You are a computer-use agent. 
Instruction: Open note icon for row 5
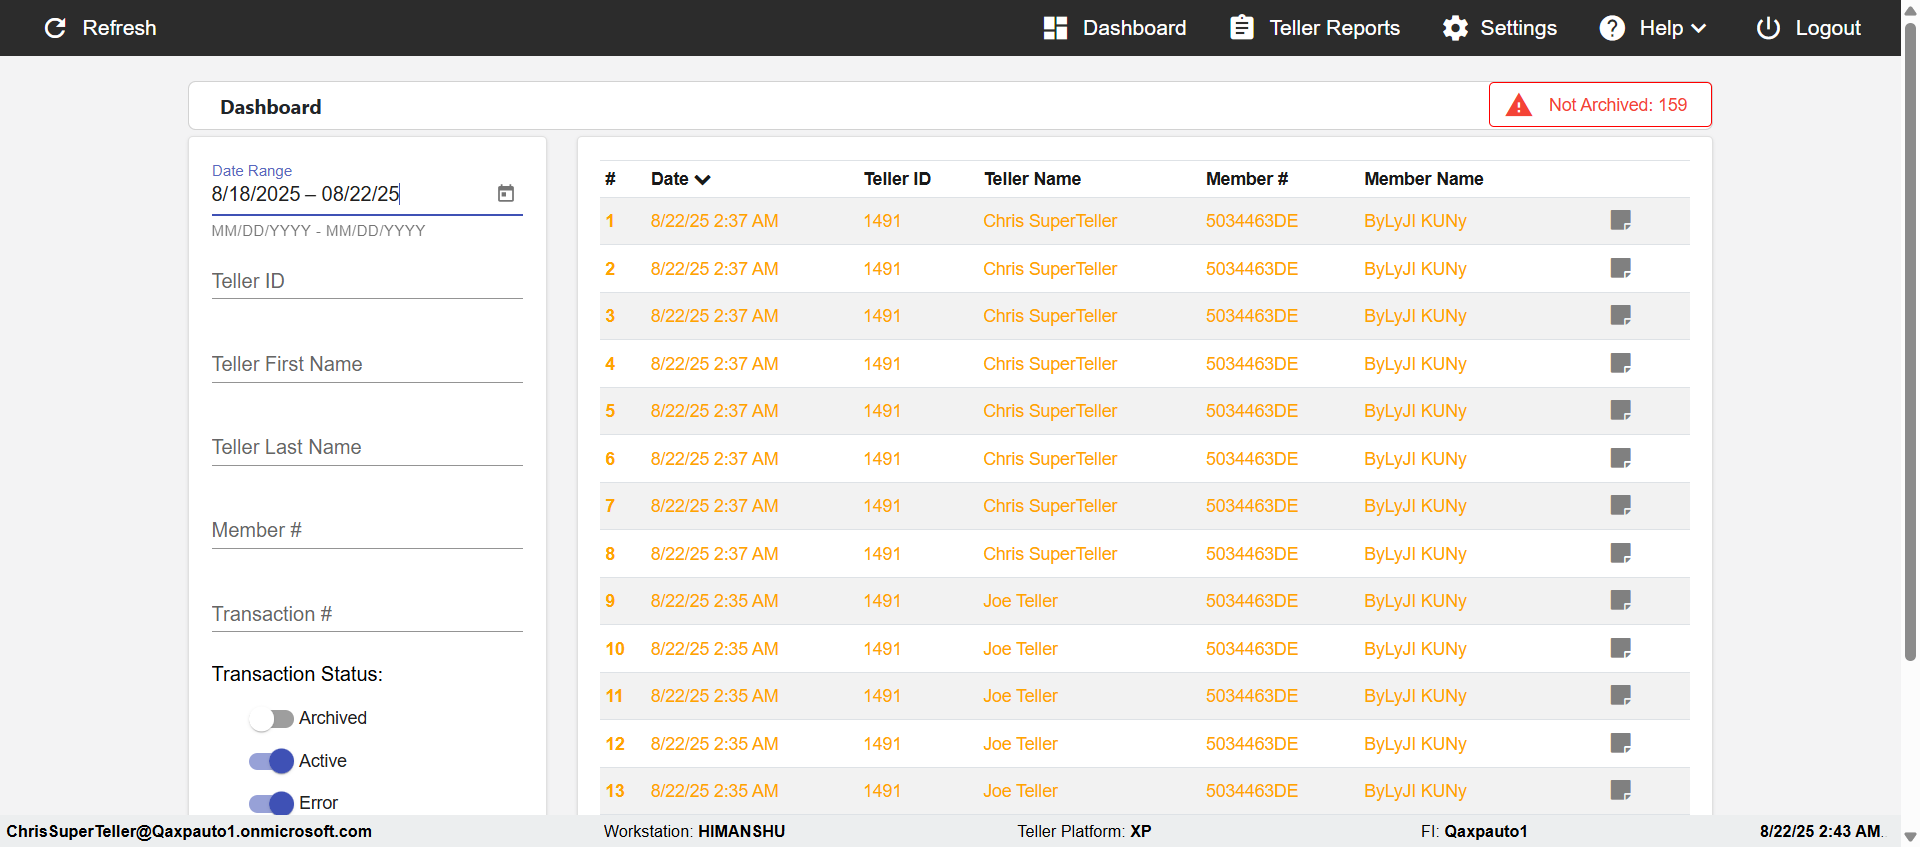tap(1621, 410)
